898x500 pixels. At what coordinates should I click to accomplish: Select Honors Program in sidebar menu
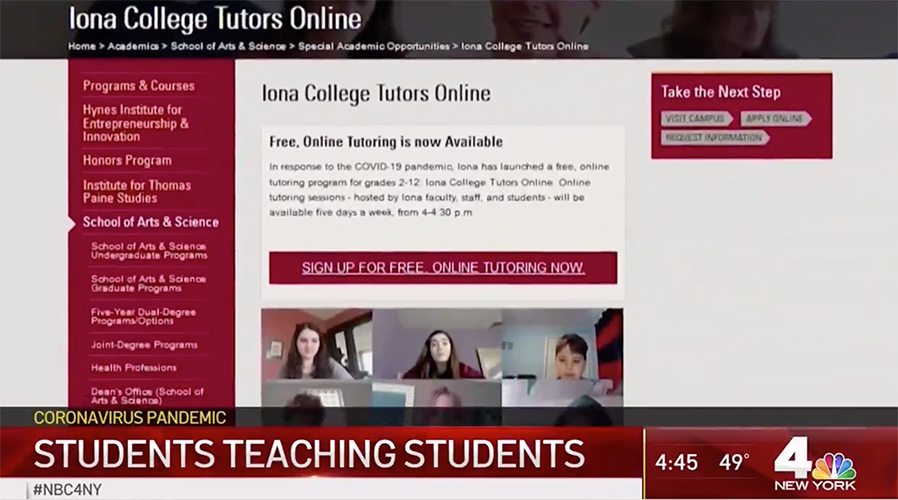(x=127, y=160)
